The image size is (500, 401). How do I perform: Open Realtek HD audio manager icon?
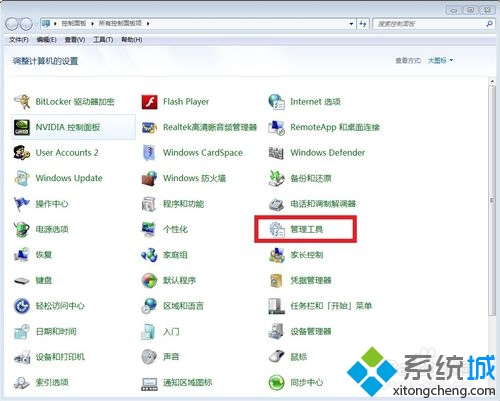(149, 127)
